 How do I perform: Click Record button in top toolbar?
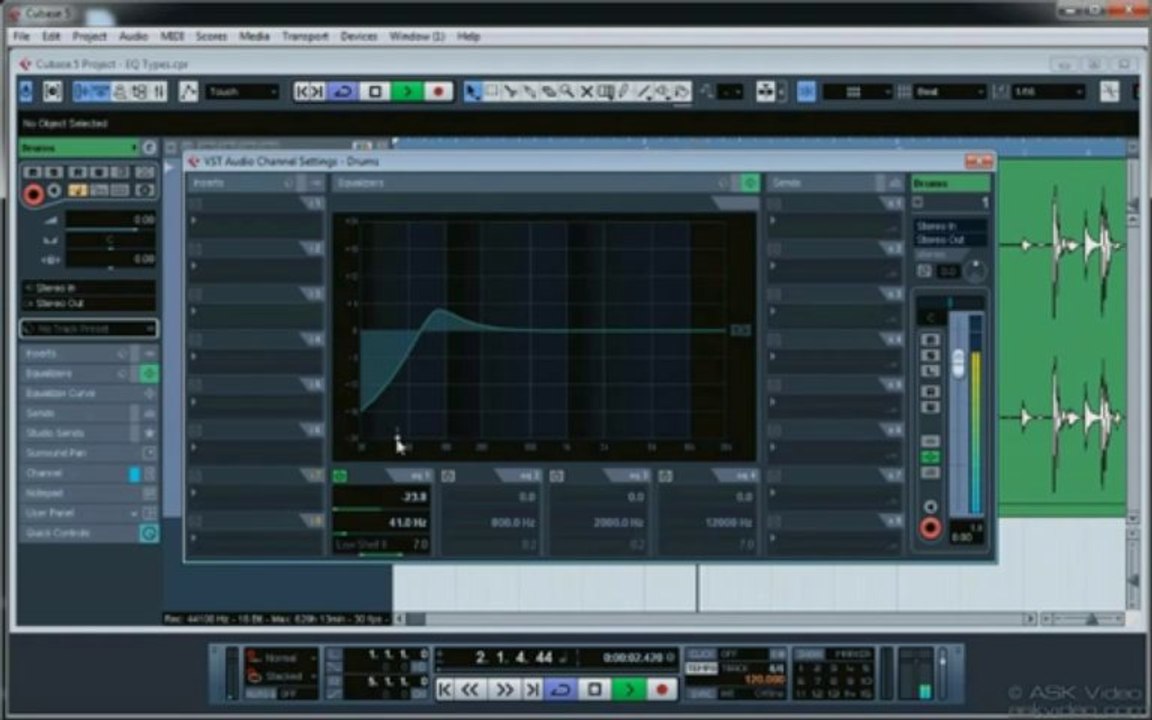(x=439, y=91)
